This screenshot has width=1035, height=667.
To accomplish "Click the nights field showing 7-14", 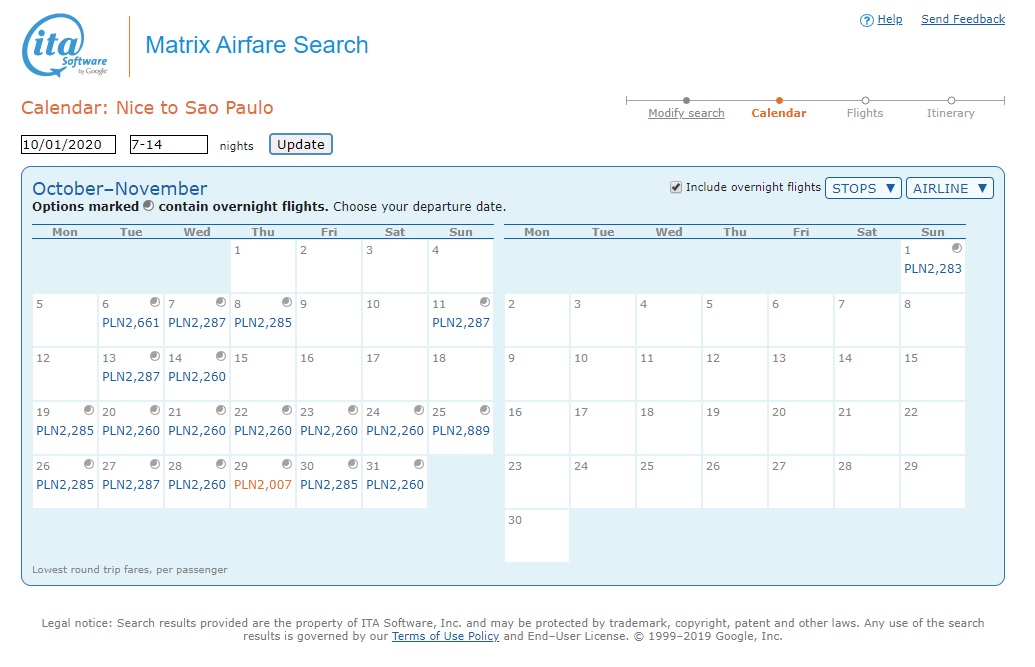I will pyautogui.click(x=168, y=145).
